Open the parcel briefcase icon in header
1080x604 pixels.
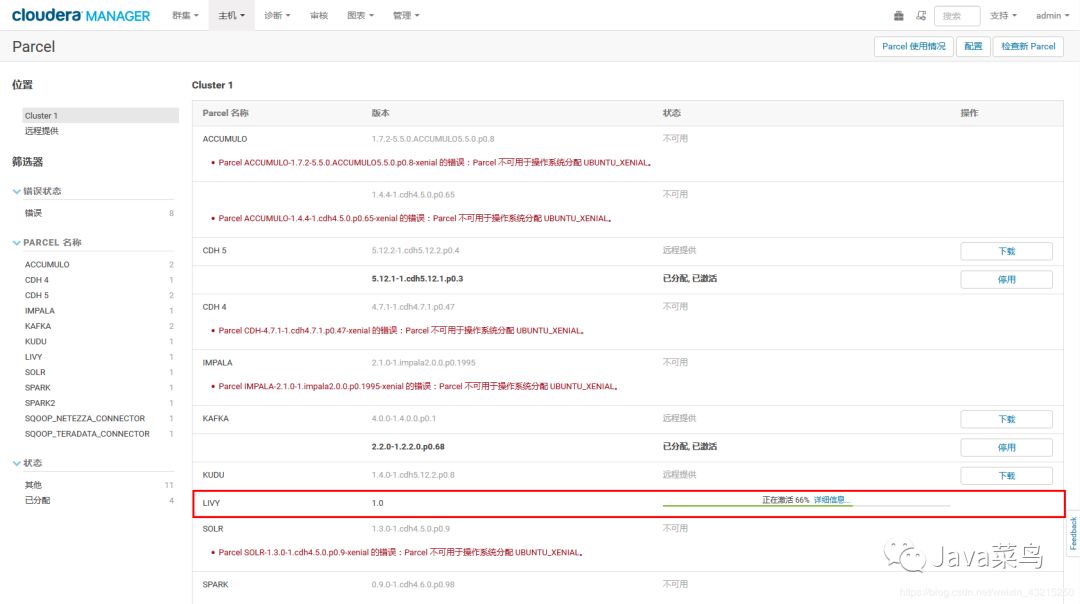pos(898,15)
